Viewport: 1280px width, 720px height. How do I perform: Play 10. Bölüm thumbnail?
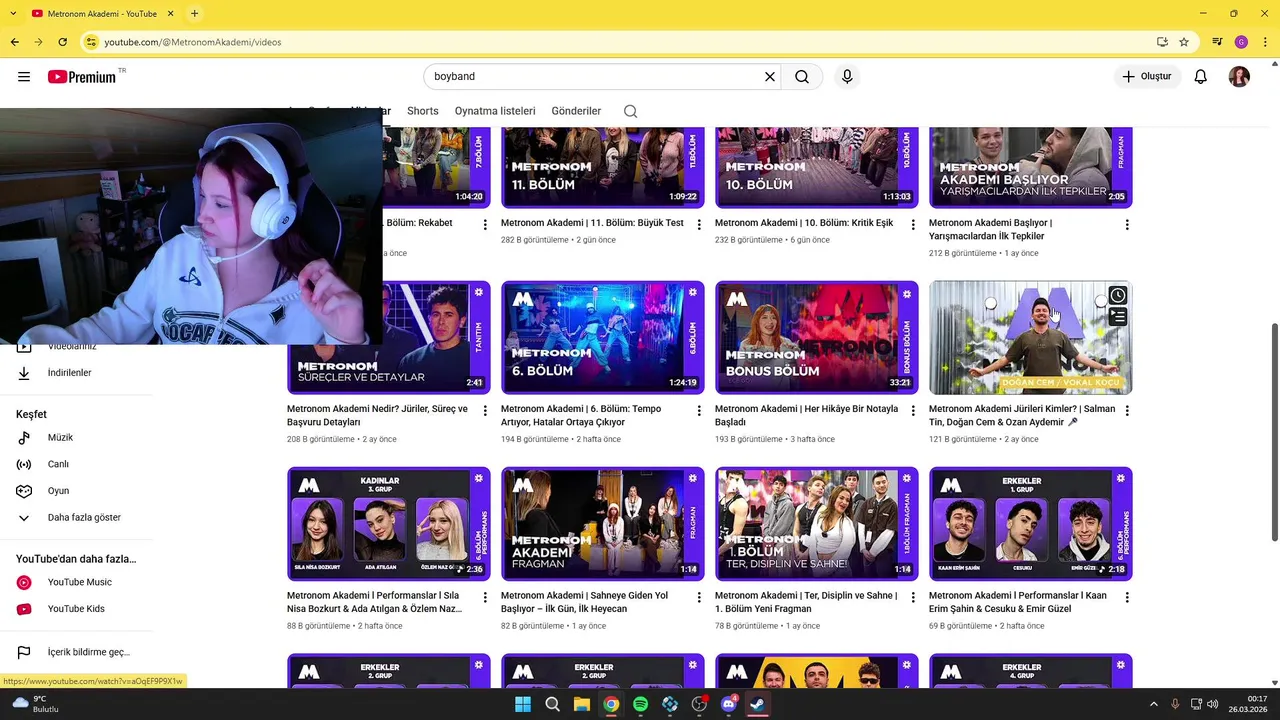[816, 167]
